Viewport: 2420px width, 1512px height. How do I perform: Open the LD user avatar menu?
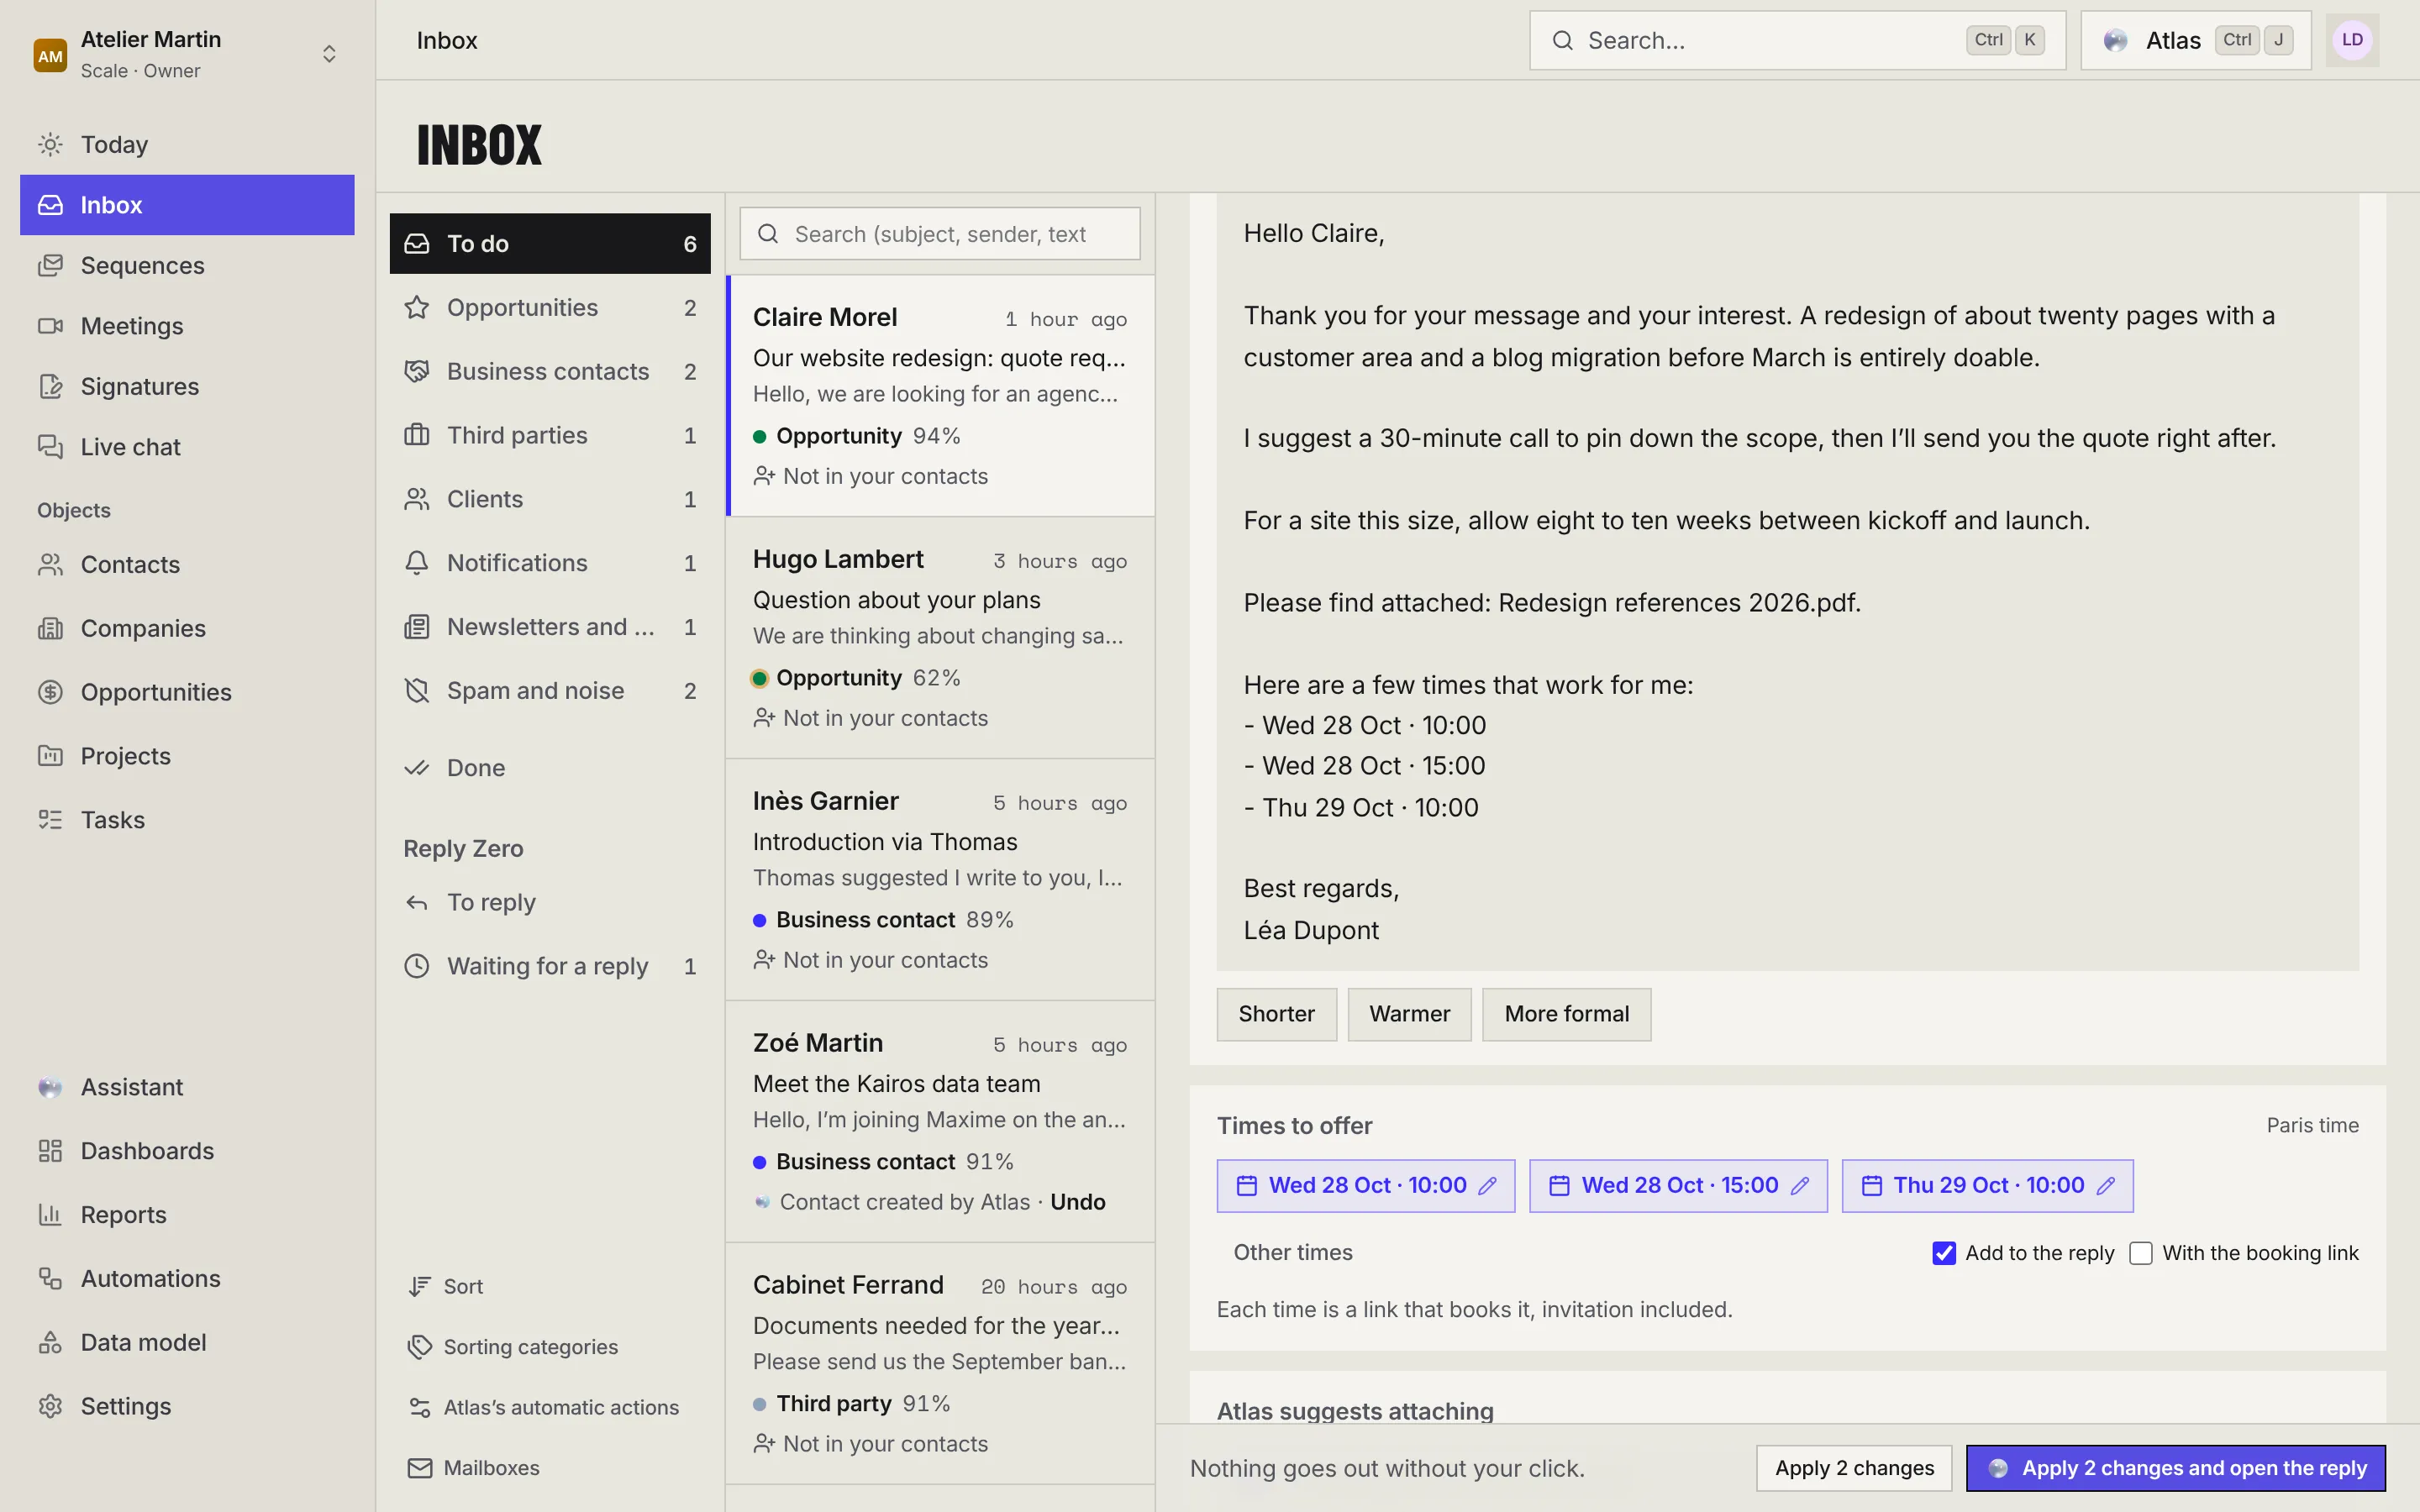pyautogui.click(x=2352, y=40)
